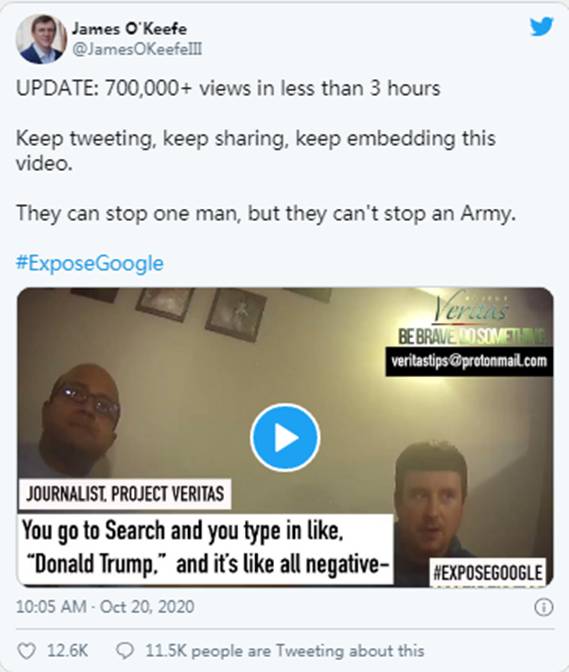
Task: Open the @JamesOKeefeIII handle
Action: pyautogui.click(x=137, y=49)
